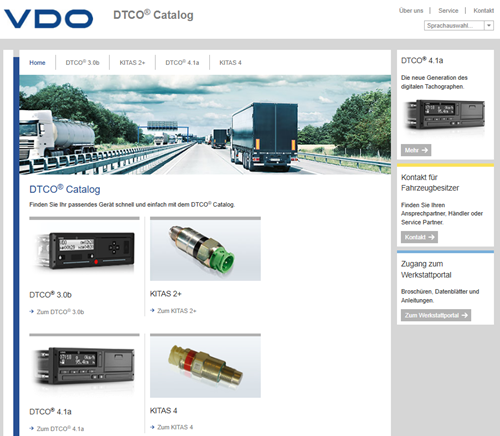Switch to the KITAS 4 navigation tab

point(230,63)
